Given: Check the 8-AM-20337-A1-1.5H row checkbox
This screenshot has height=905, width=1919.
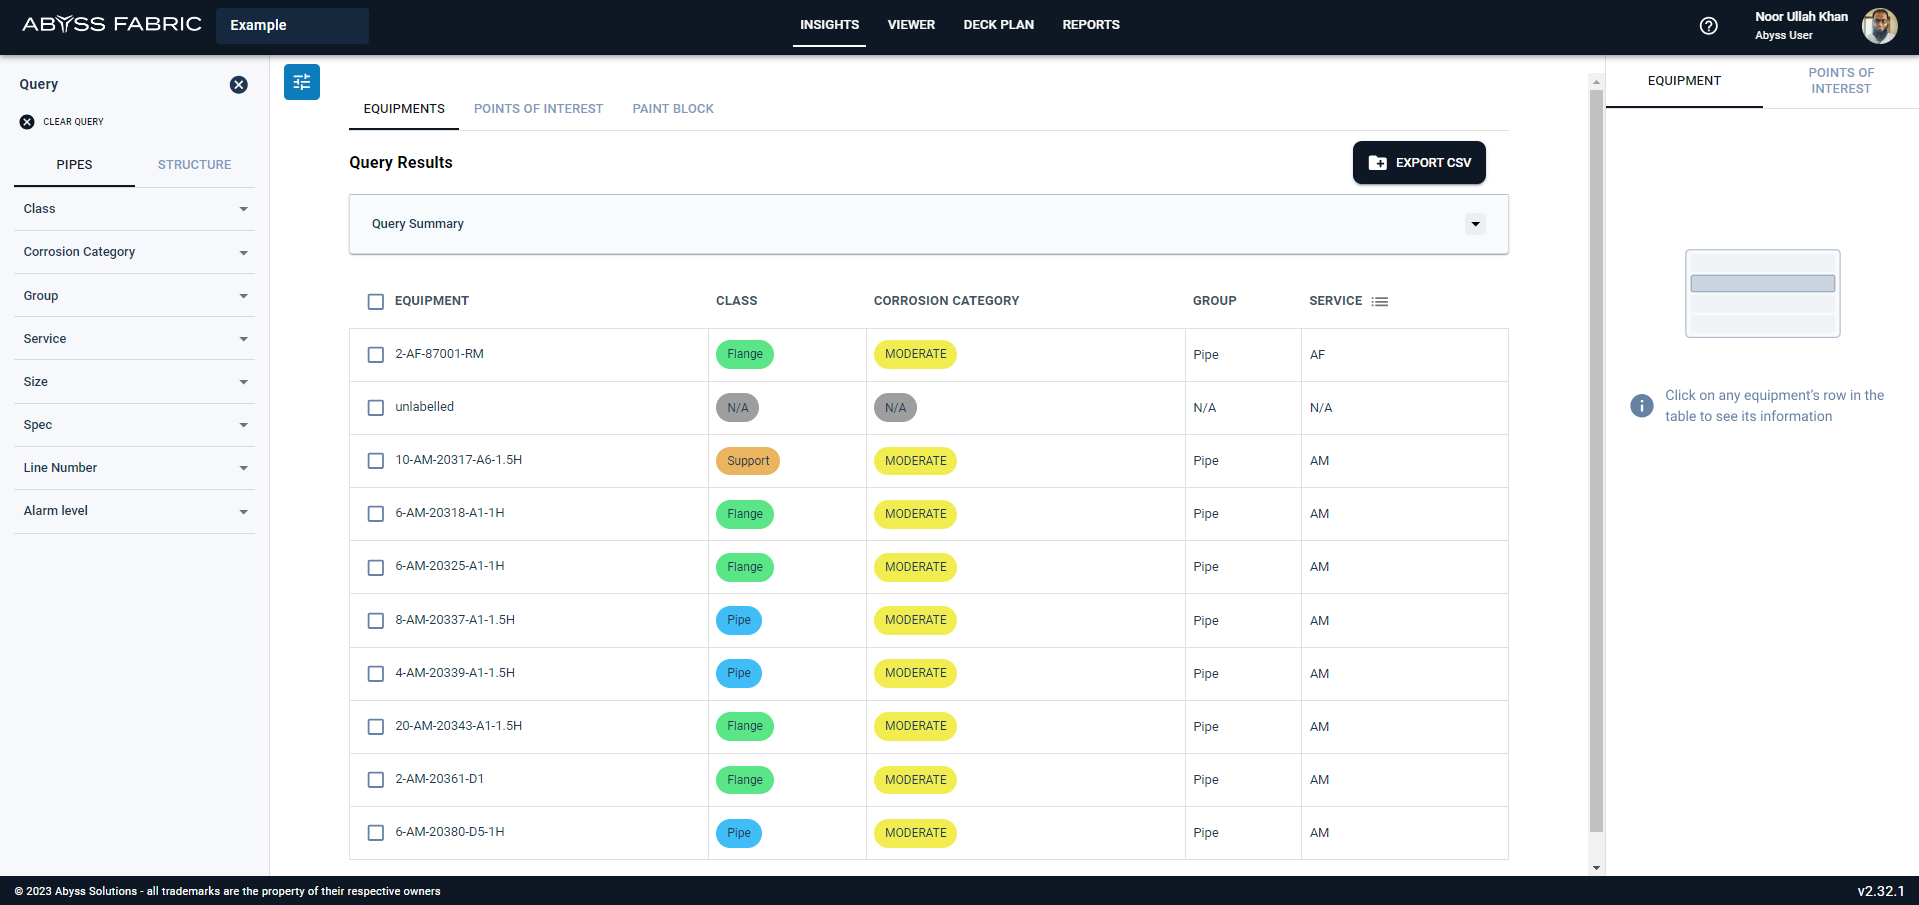Looking at the screenshot, I should pos(376,621).
